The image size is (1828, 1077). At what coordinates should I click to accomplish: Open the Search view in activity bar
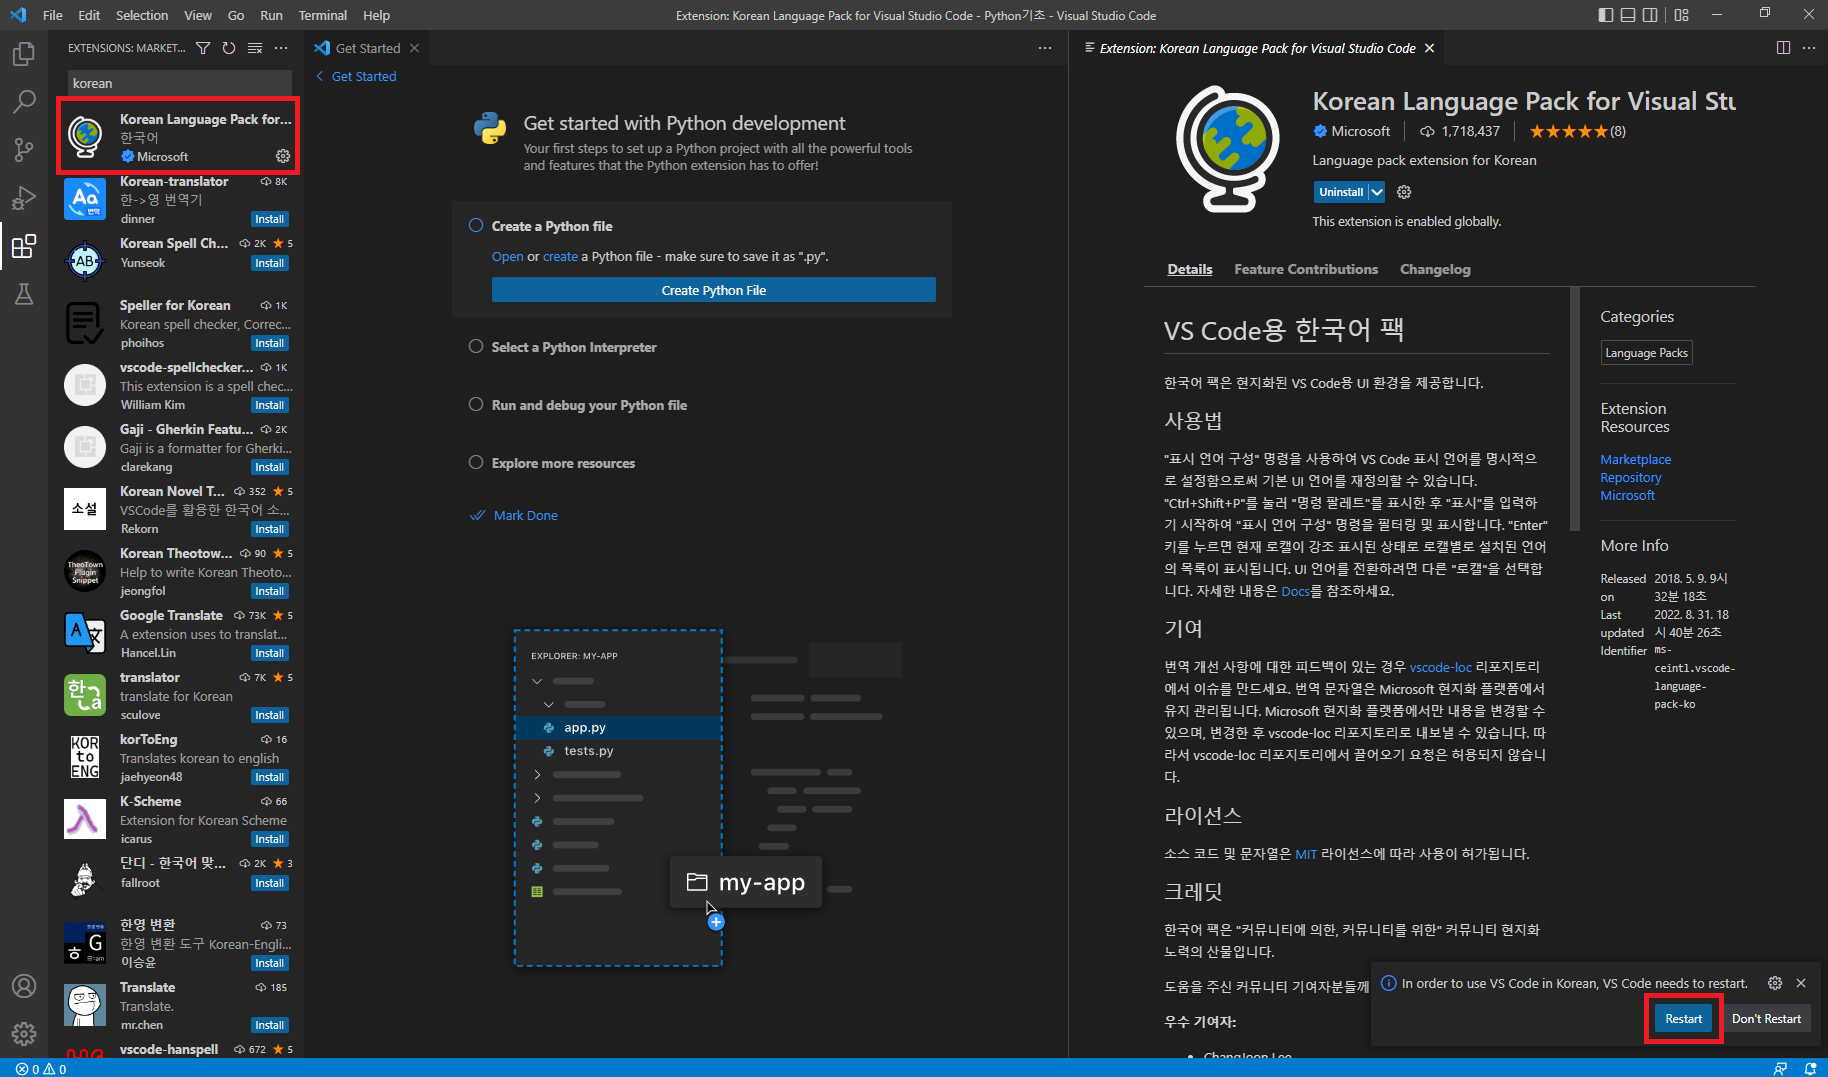tap(24, 102)
